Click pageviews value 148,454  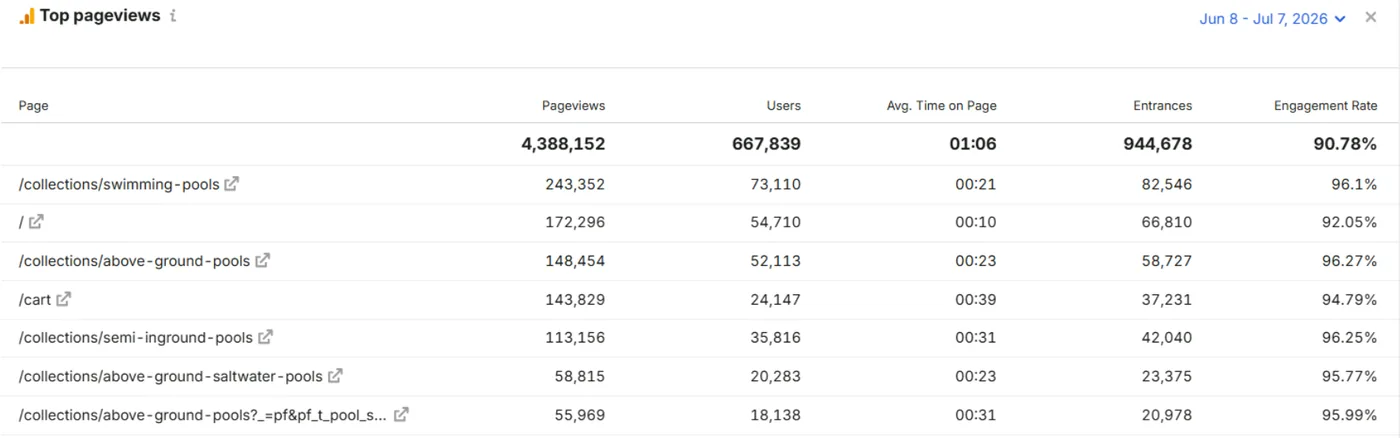coord(575,261)
